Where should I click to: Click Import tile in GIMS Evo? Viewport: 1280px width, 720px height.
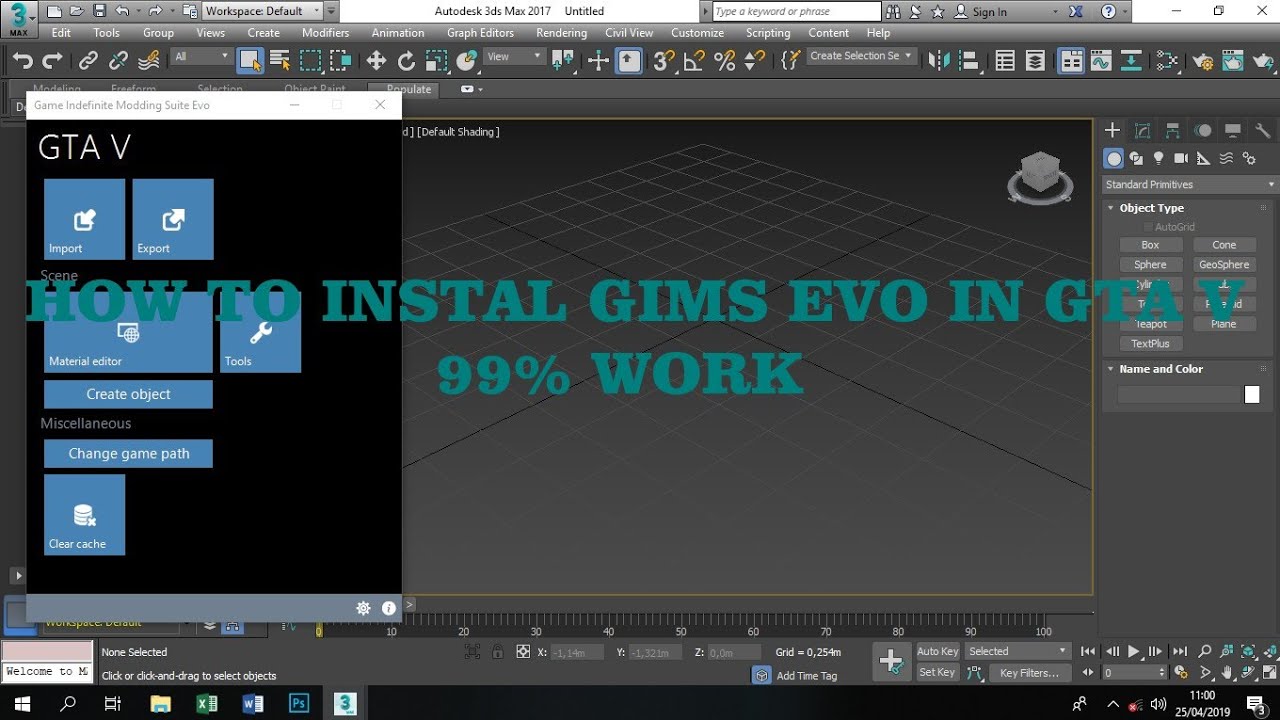click(x=84, y=219)
